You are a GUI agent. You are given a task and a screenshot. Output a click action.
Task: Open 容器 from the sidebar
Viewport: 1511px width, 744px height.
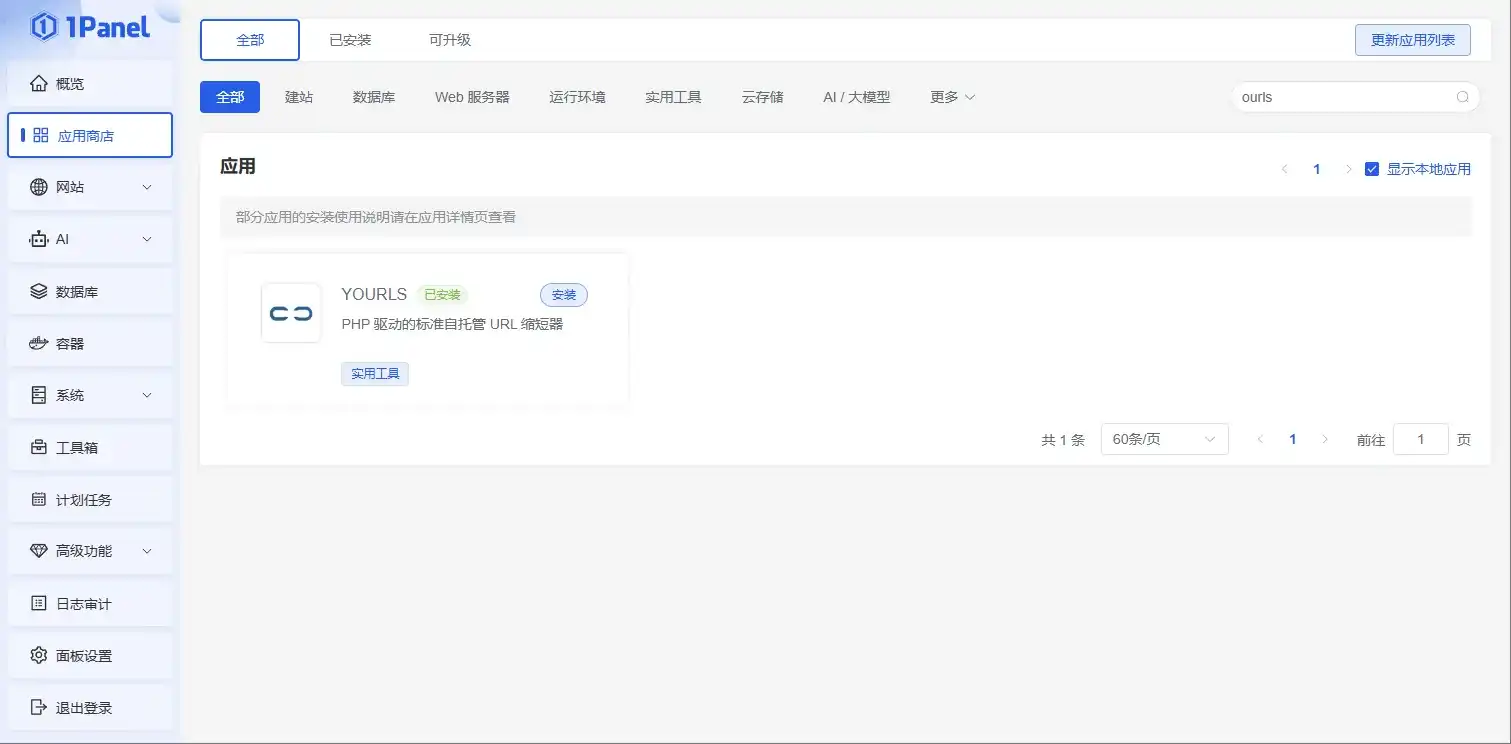pos(90,343)
